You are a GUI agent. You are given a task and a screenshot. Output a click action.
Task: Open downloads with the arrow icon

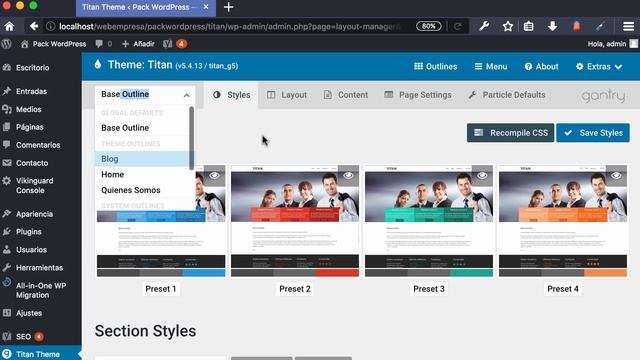pyautogui.click(x=553, y=27)
